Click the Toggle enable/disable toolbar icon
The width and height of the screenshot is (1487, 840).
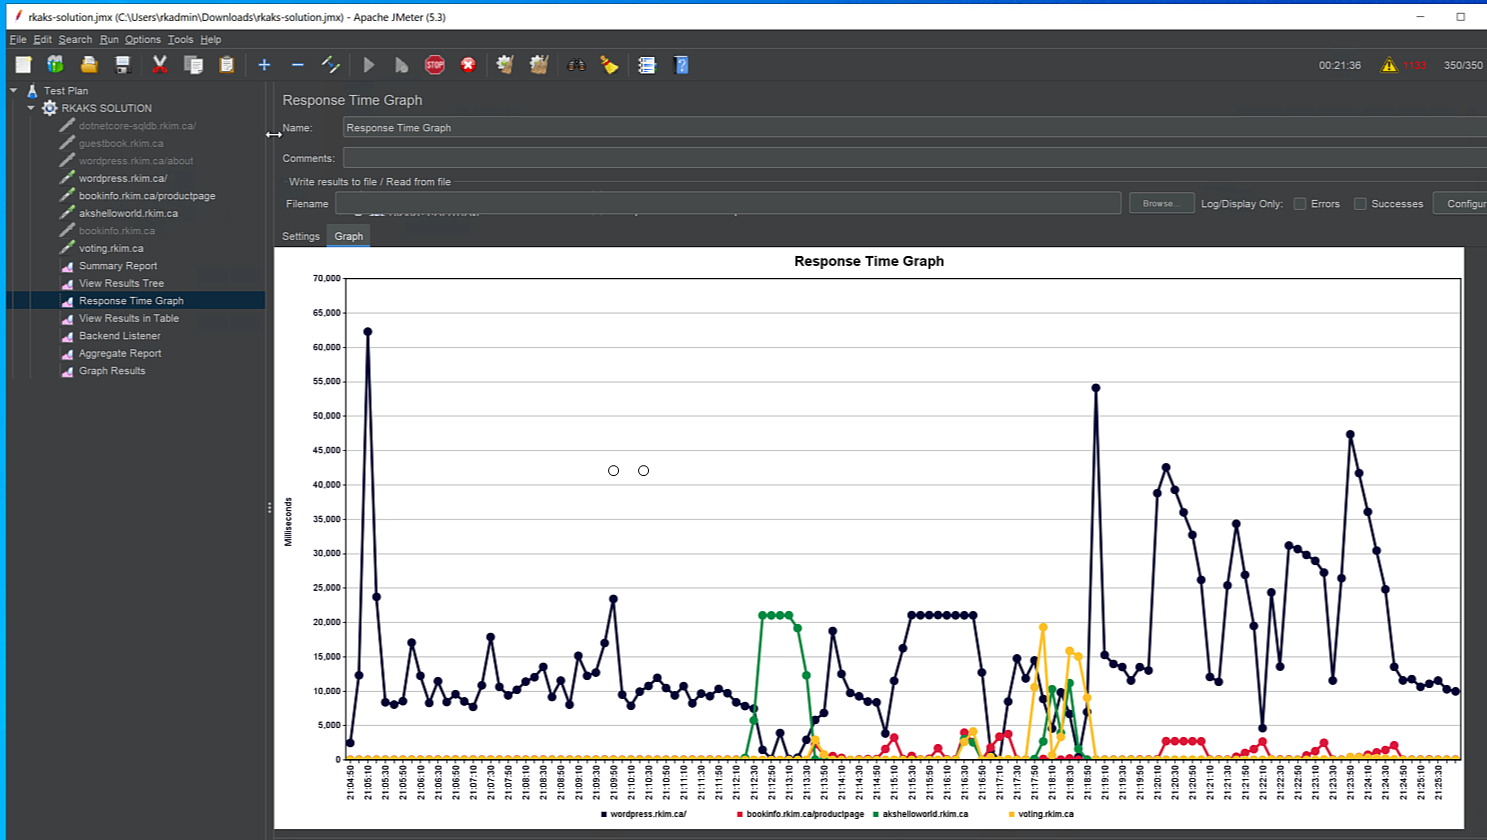pyautogui.click(x=330, y=65)
